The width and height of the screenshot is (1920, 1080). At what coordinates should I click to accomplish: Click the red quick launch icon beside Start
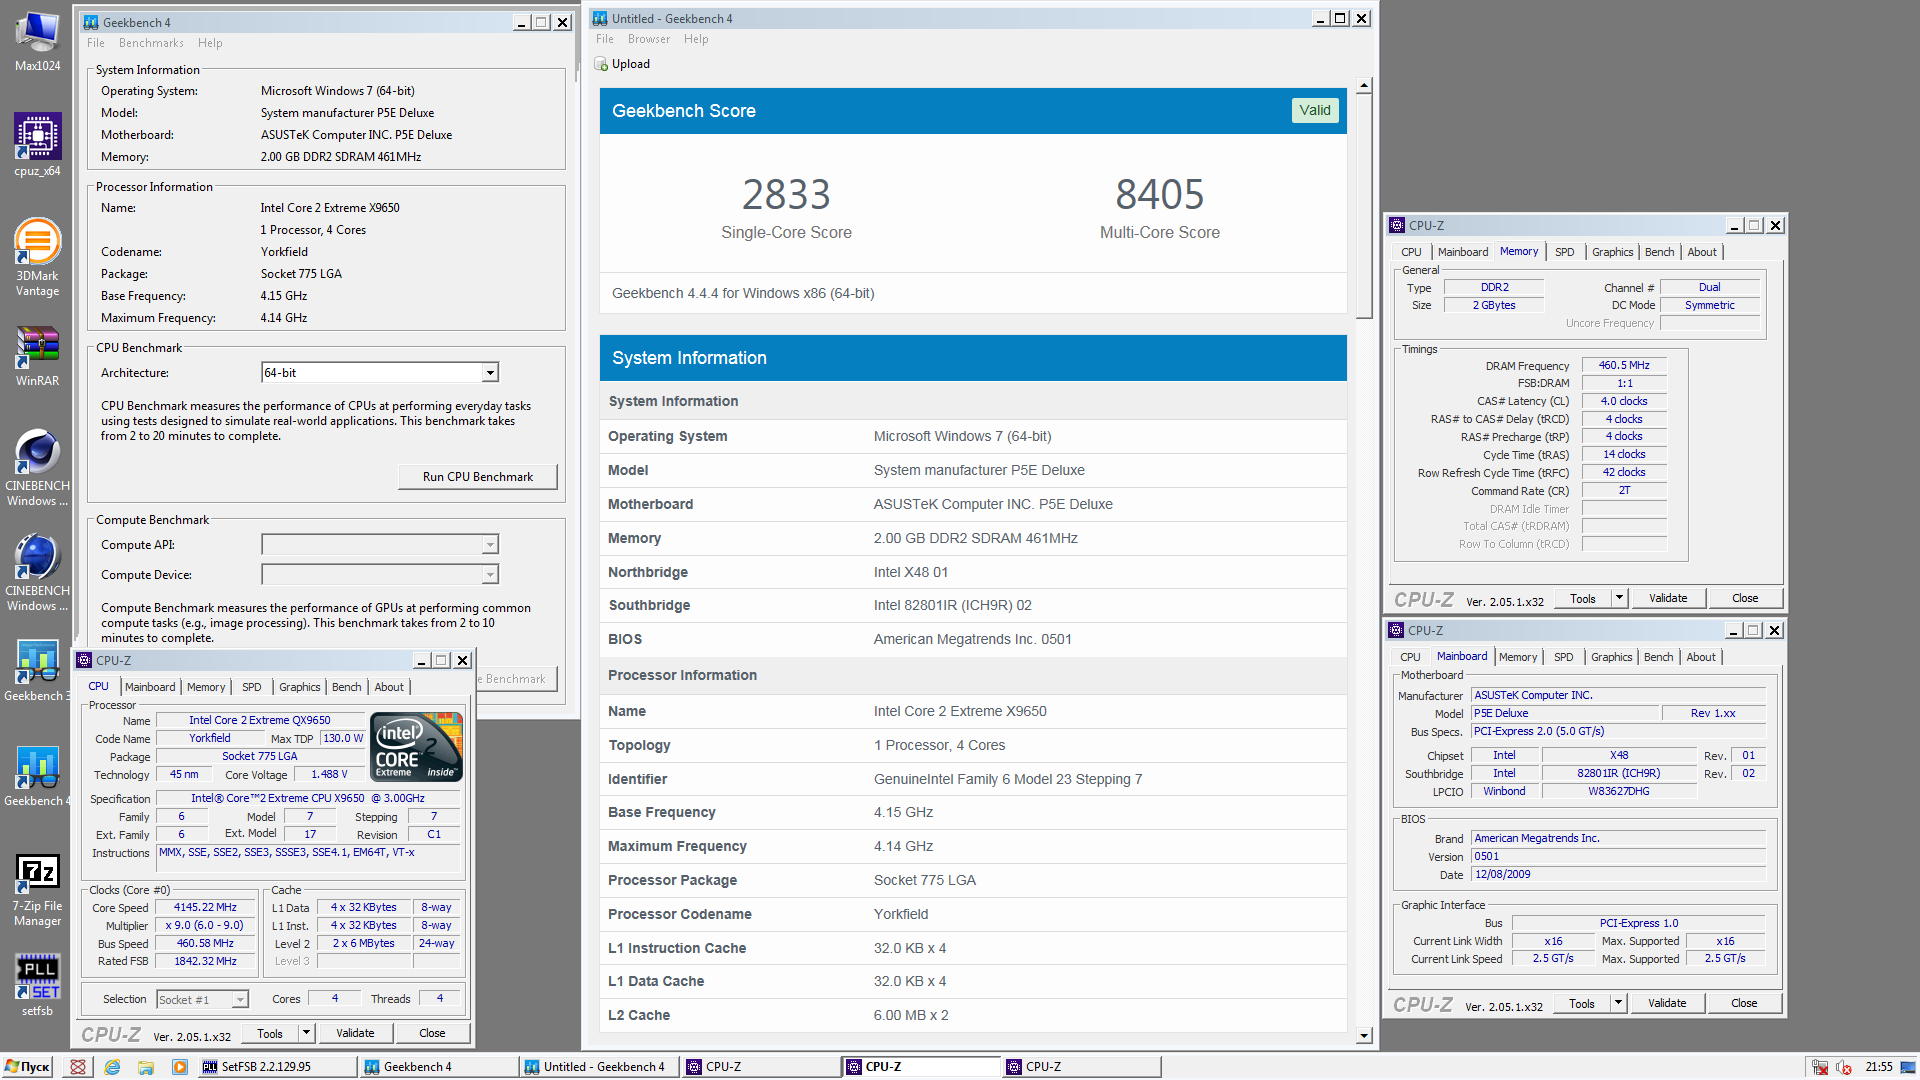coord(78,1067)
